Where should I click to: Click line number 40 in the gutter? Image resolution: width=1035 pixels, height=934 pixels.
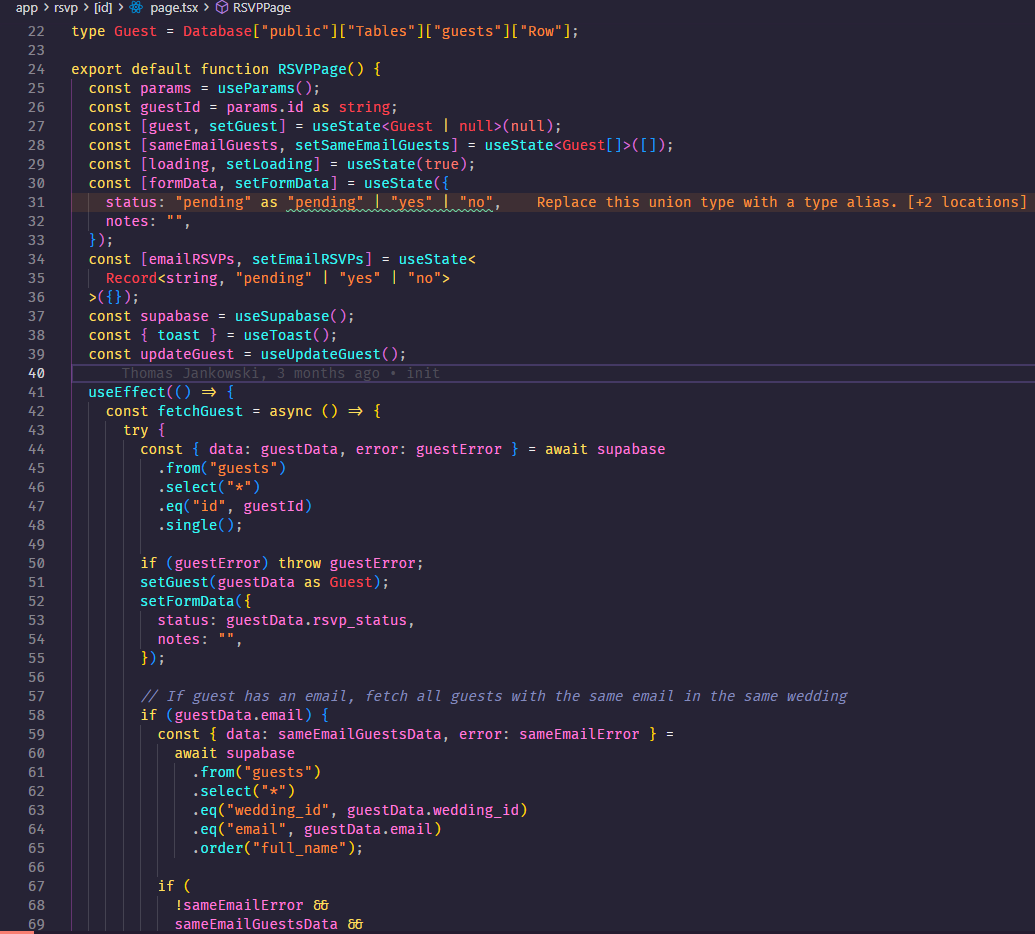36,372
